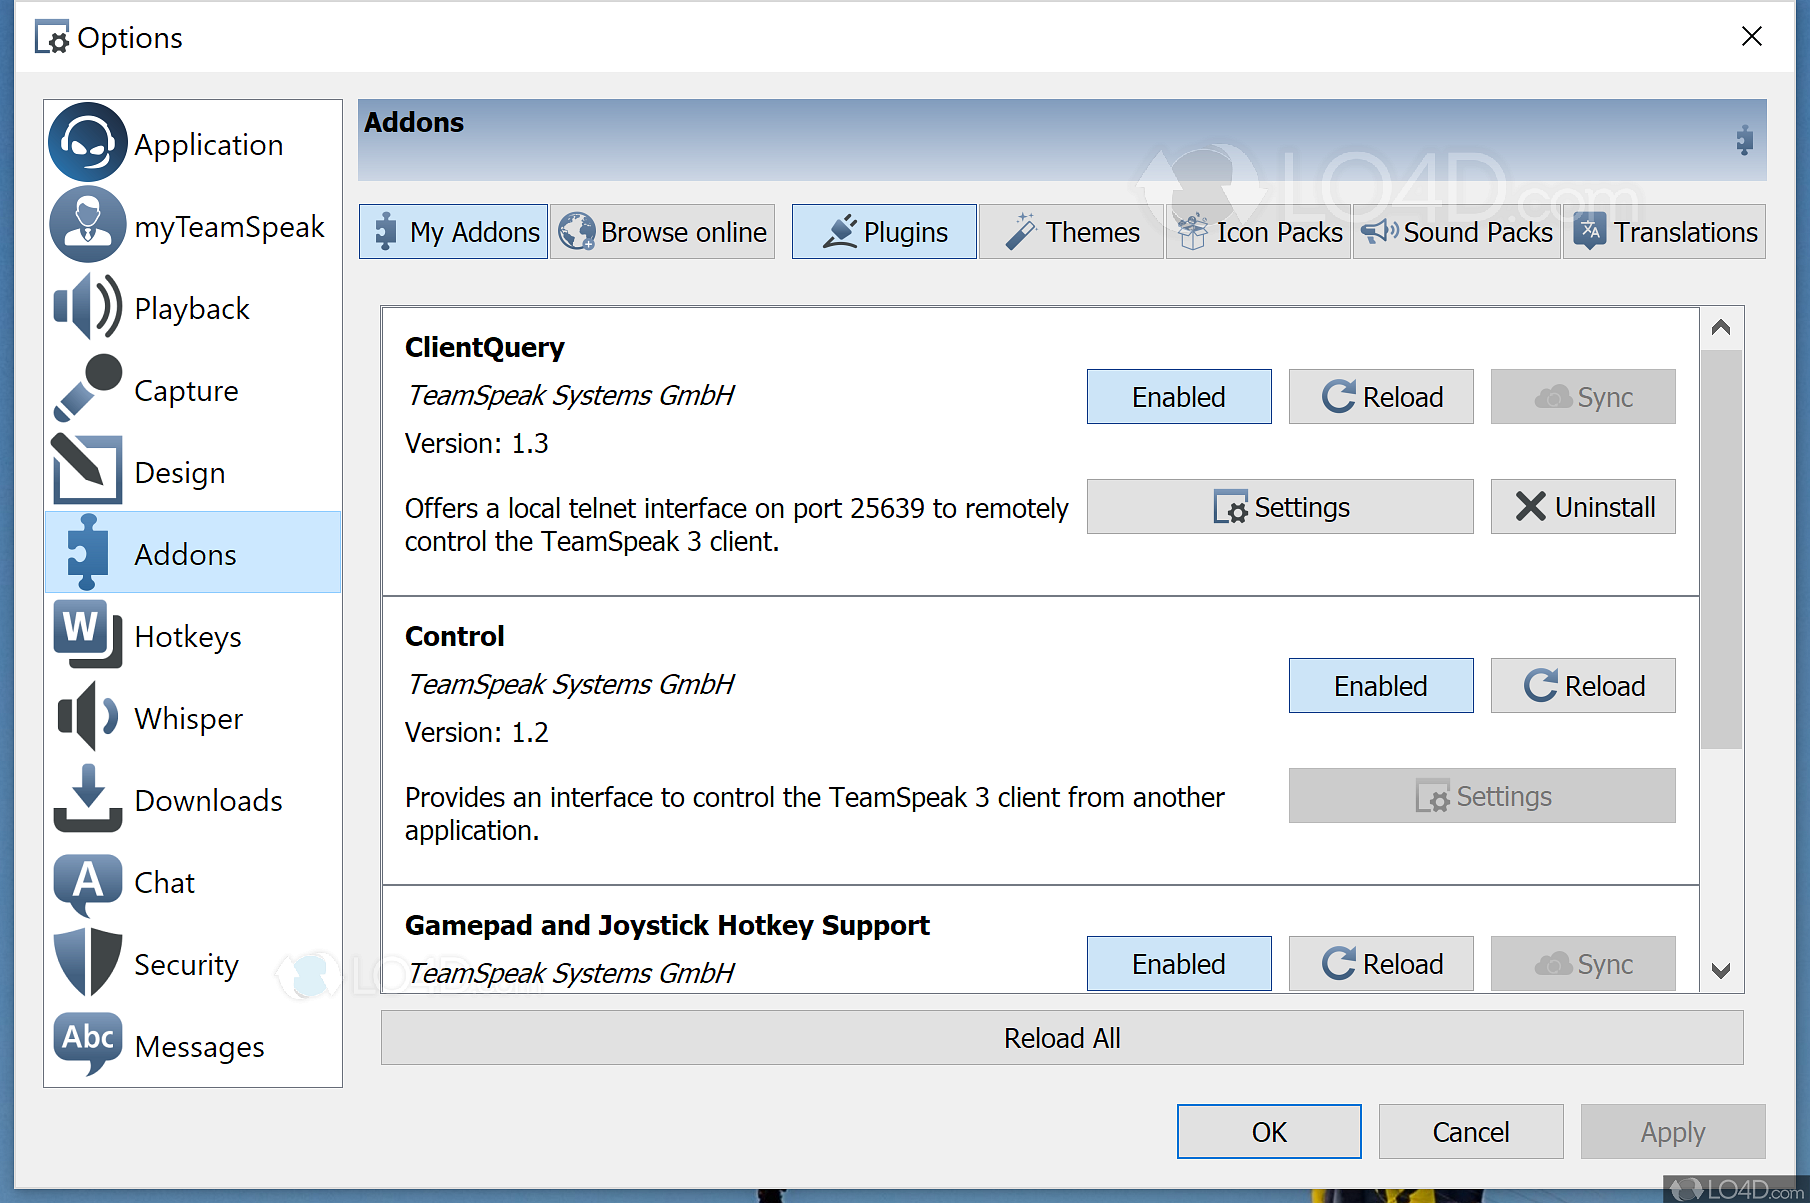Disable Gamepad and Joystick Hotkey Support
Image resolution: width=1810 pixels, height=1203 pixels.
(1178, 963)
